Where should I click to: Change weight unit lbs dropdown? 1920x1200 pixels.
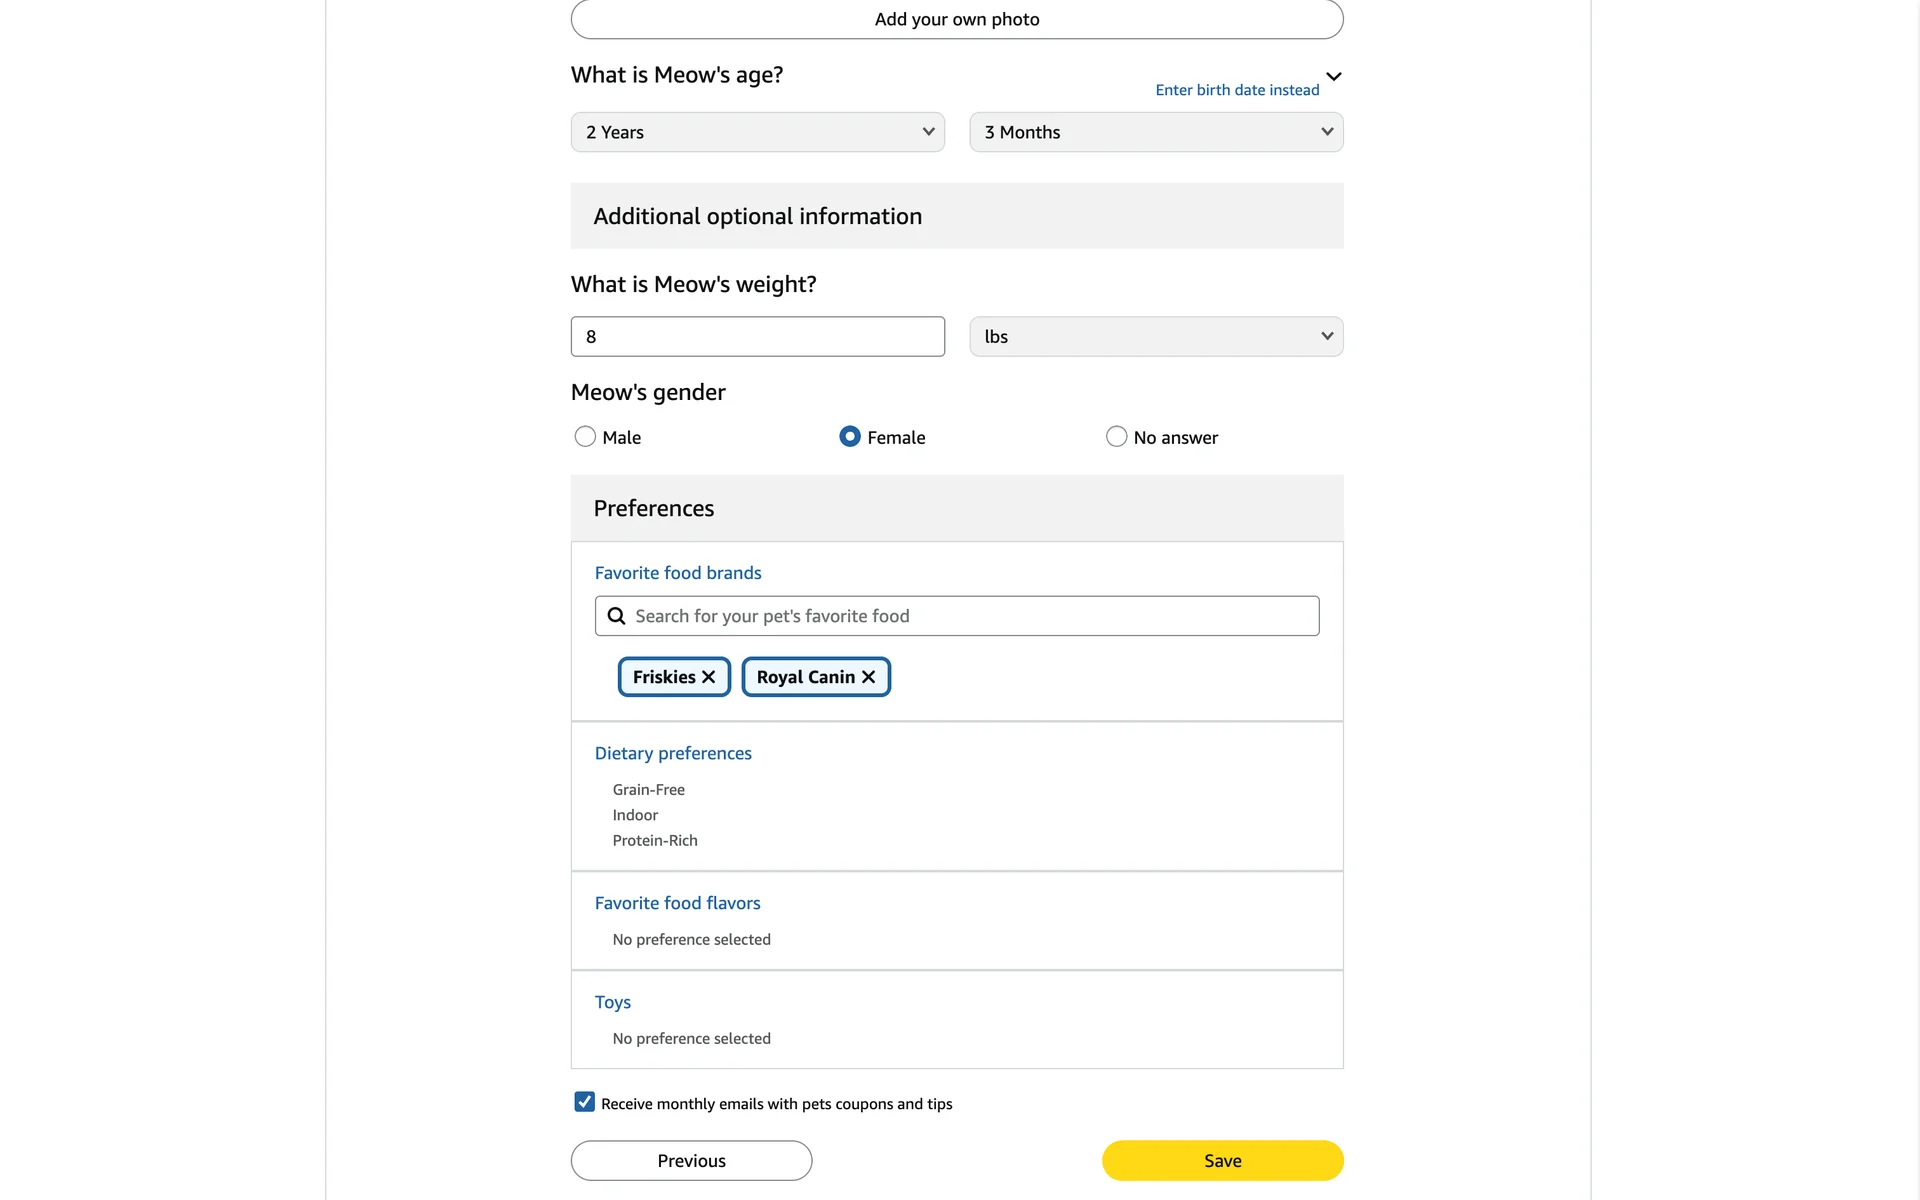(1155, 336)
